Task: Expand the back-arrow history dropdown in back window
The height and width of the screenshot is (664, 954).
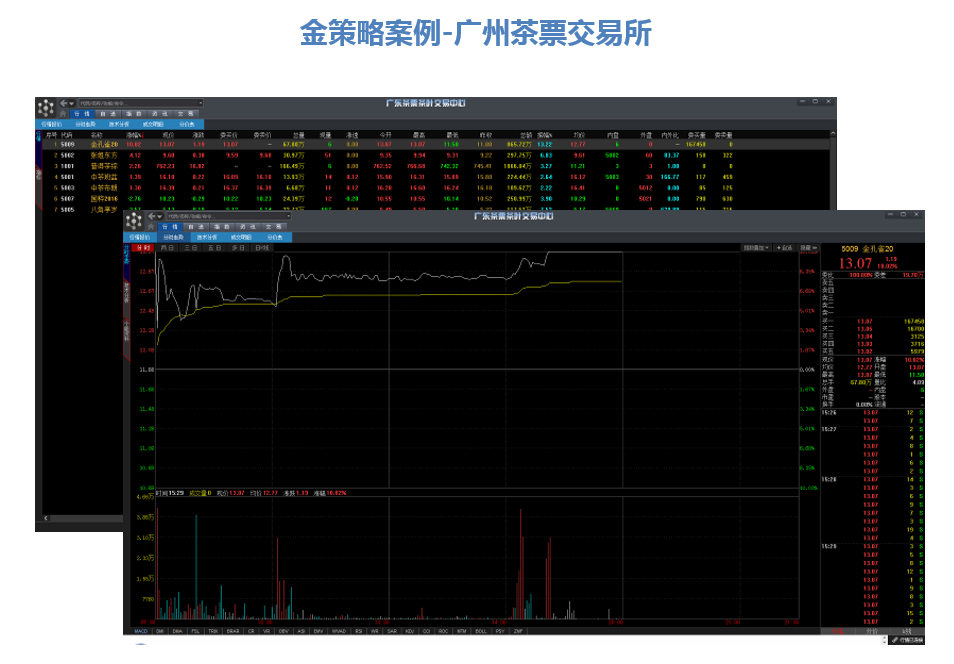Action: tap(72, 103)
